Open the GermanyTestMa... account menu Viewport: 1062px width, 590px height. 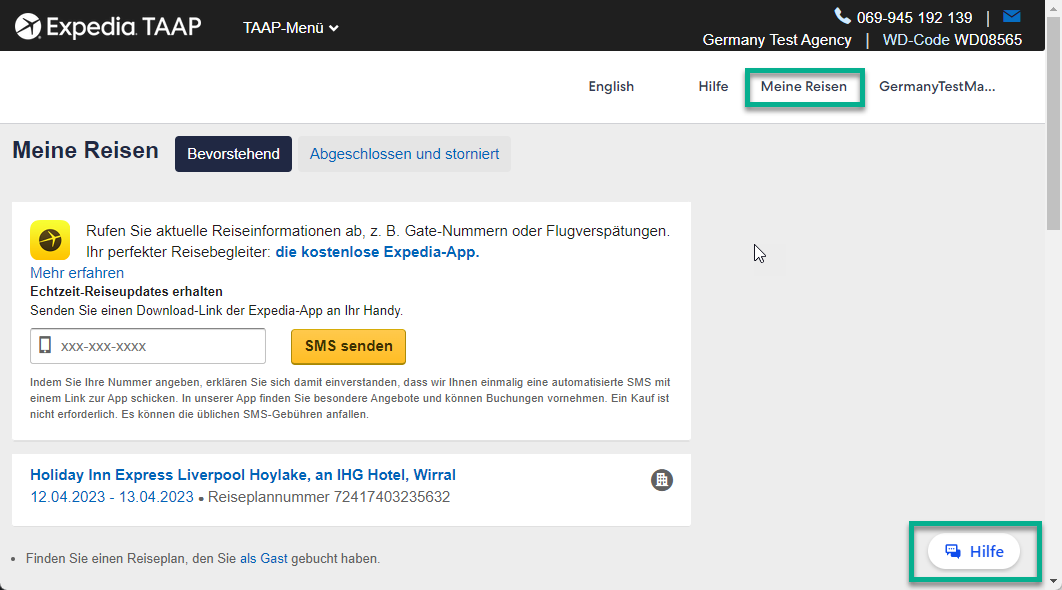(937, 87)
